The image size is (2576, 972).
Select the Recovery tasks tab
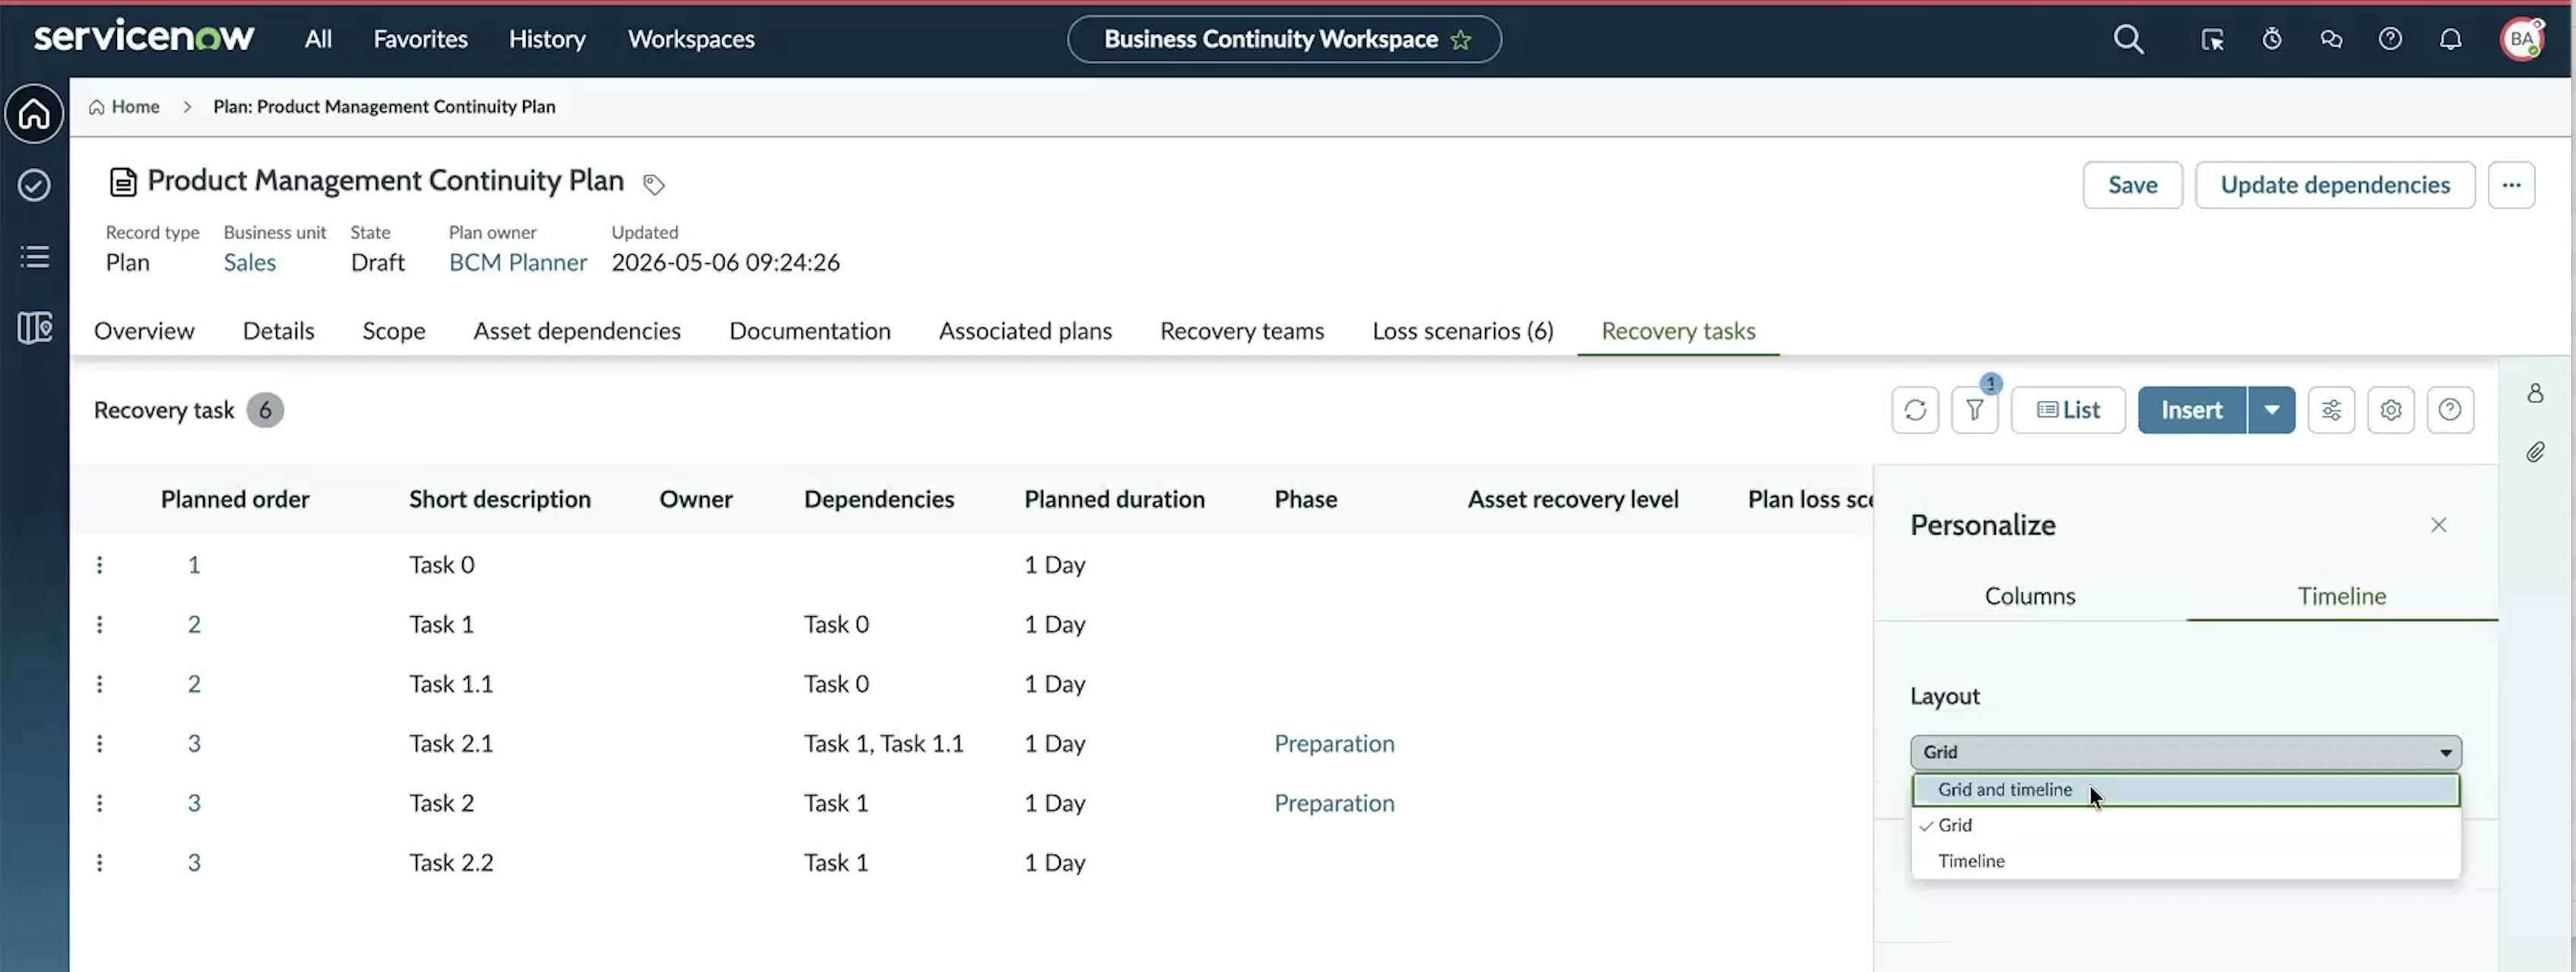1678,331
